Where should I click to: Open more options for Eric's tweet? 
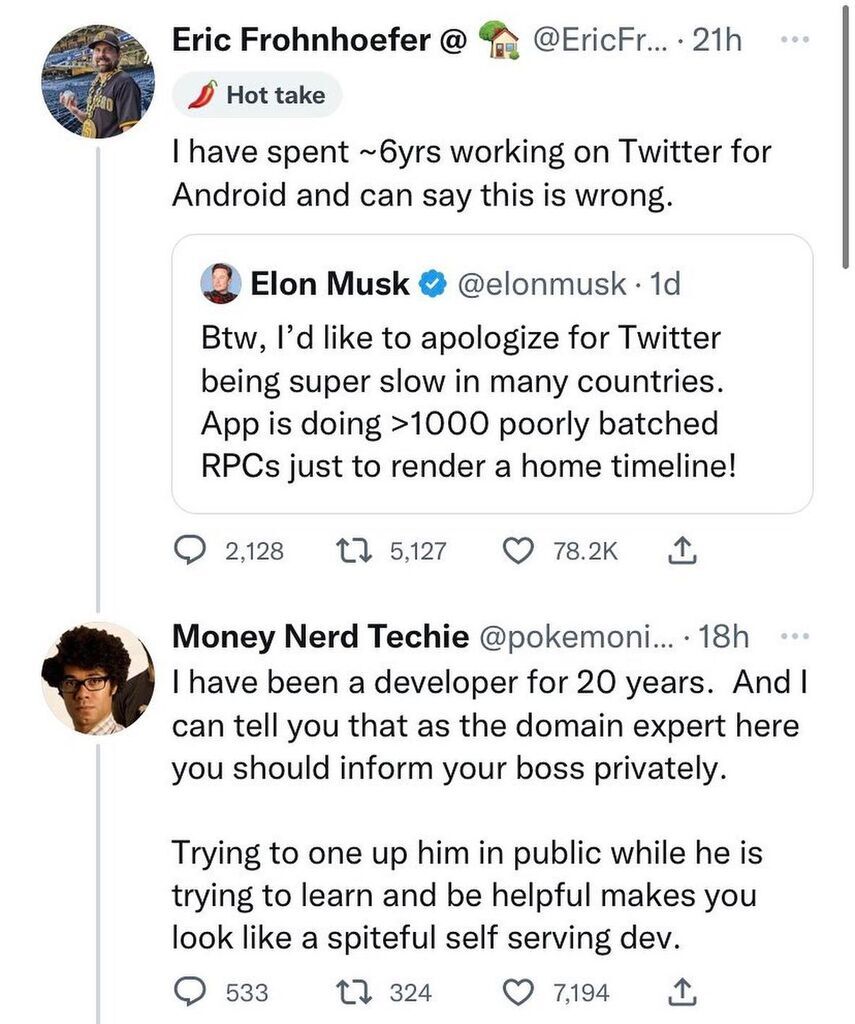[795, 41]
